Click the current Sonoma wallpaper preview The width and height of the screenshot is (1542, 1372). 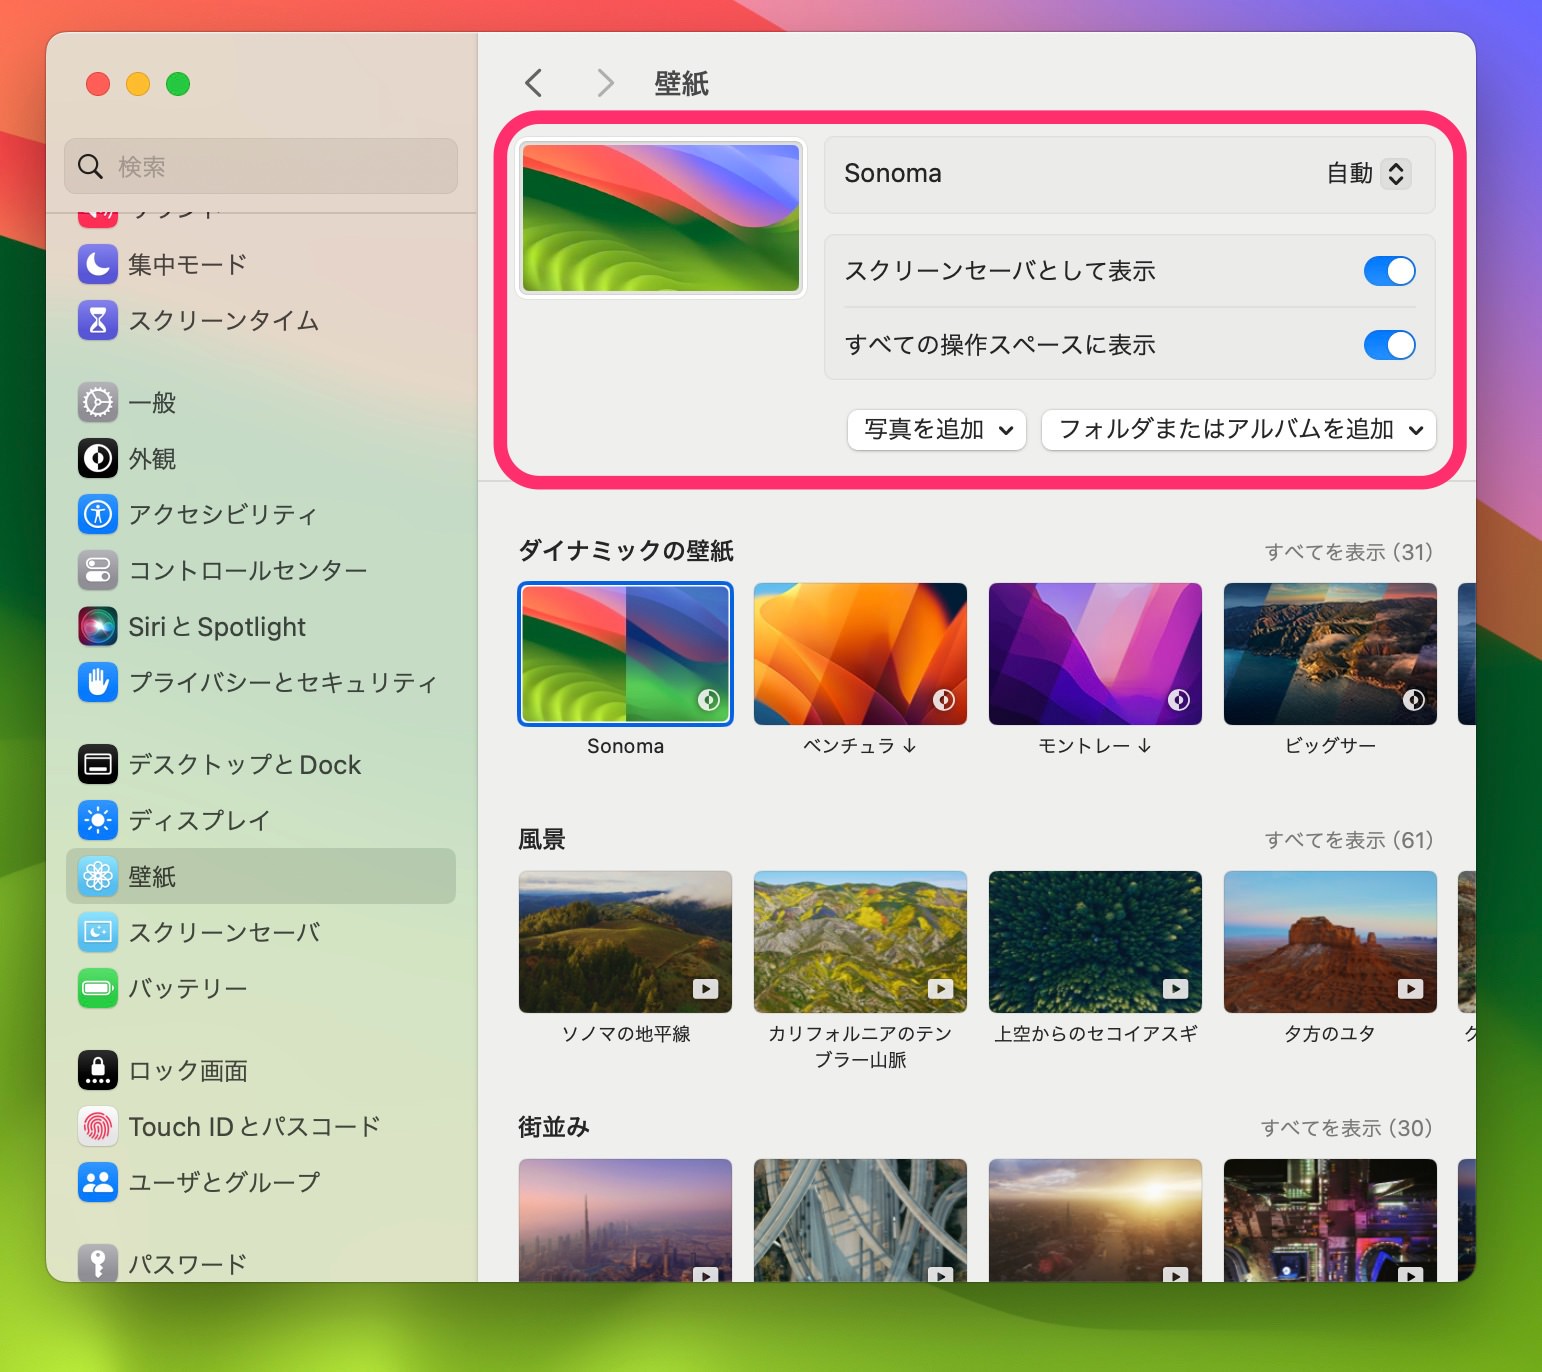pyautogui.click(x=661, y=218)
